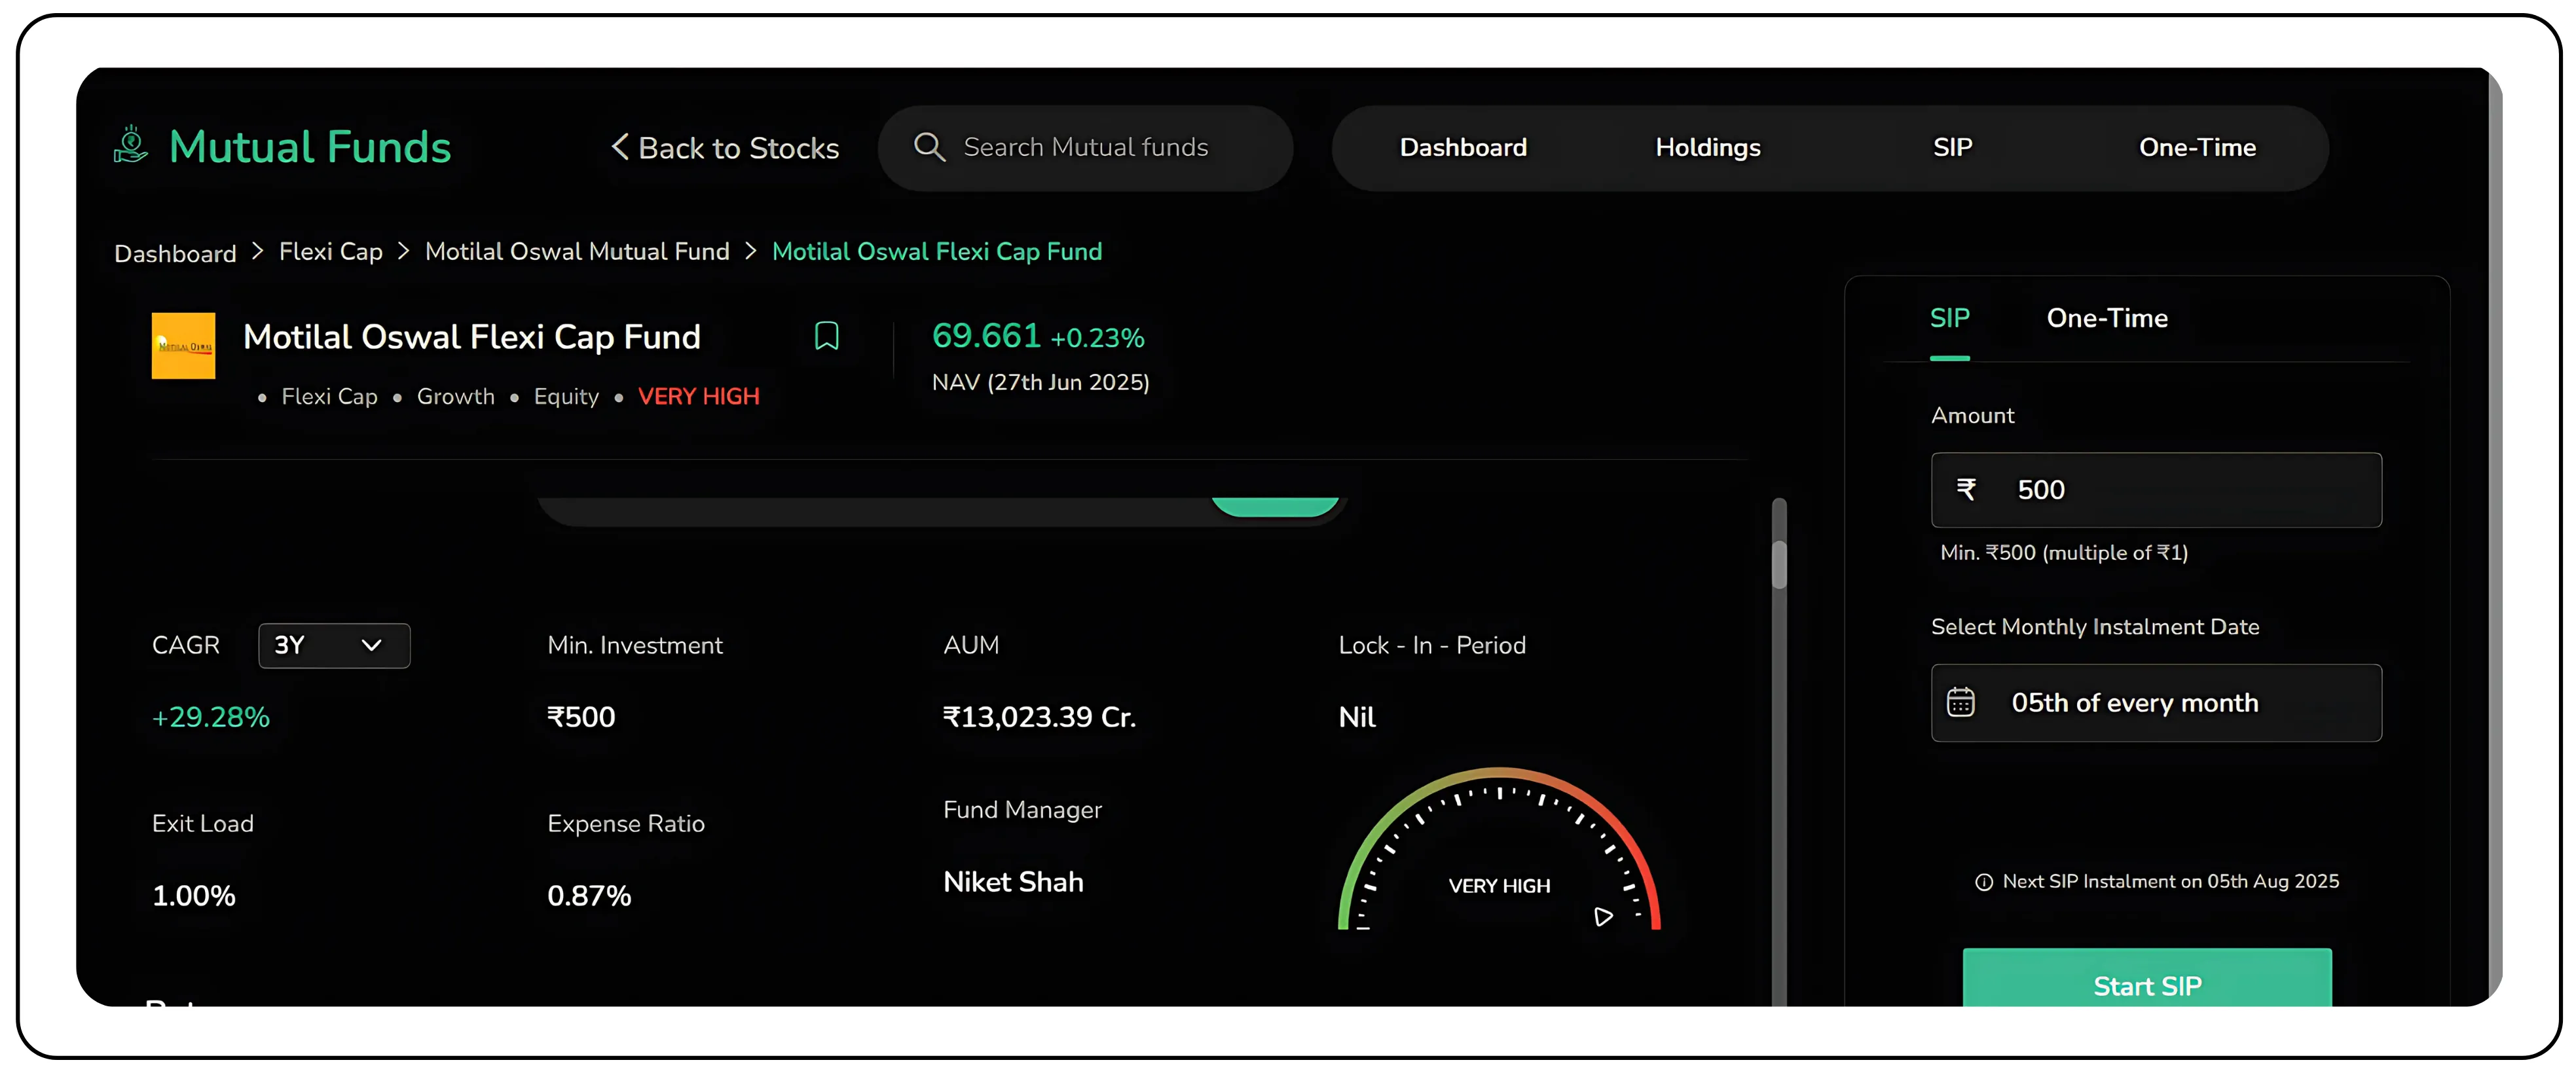Screen dimensions: 2576x1075
Task: Click the Dashboard breadcrumb link
Action: [x=175, y=254]
